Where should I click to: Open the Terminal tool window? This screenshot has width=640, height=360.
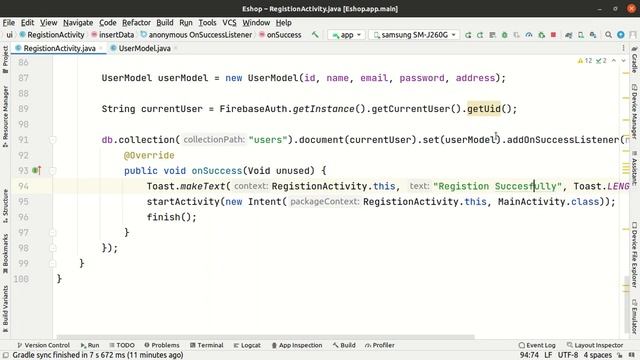tap(207, 345)
